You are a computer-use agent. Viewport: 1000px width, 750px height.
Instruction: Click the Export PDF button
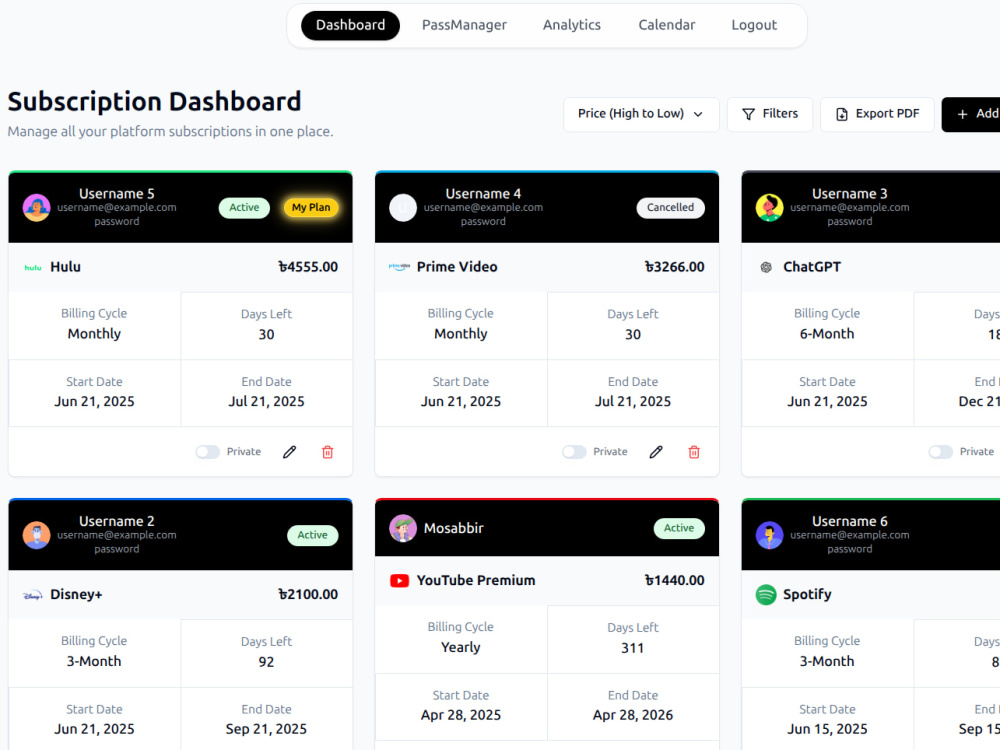tap(877, 114)
